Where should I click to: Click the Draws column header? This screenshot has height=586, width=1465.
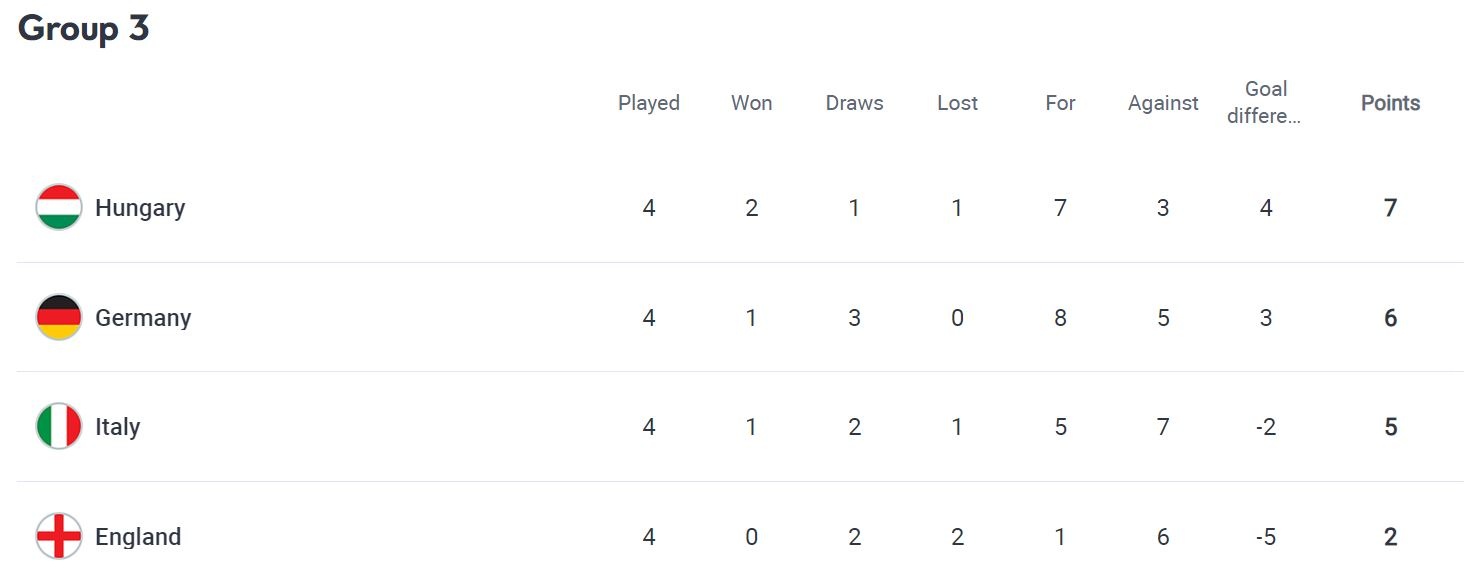pyautogui.click(x=855, y=103)
